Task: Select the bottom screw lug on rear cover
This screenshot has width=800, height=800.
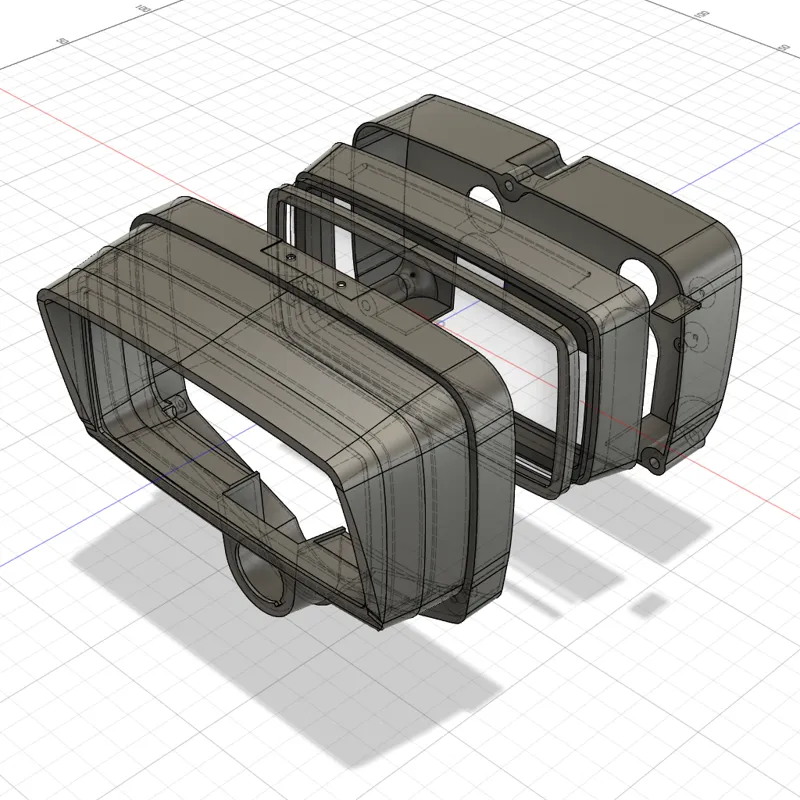Action: click(654, 462)
